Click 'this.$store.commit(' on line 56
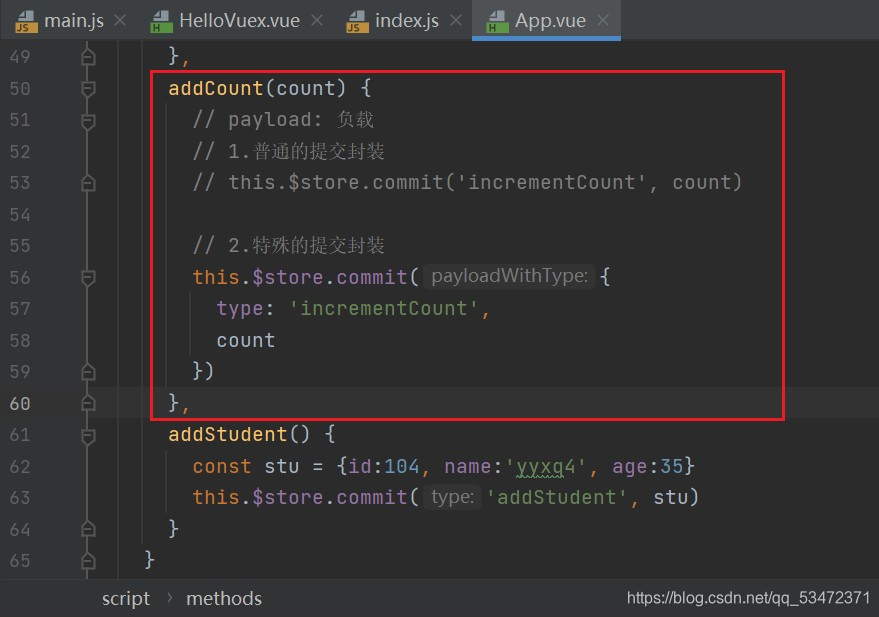 pos(306,277)
